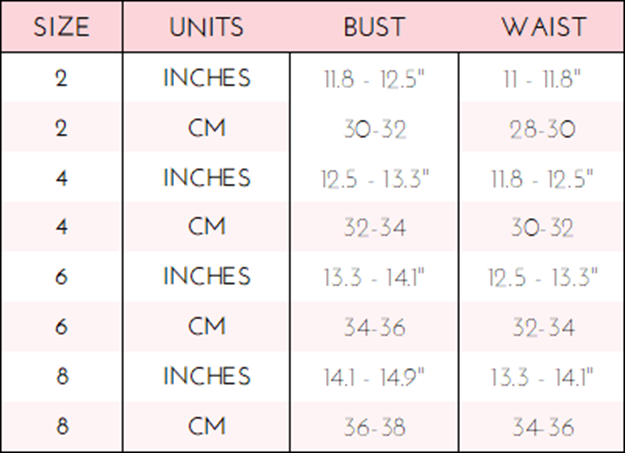Screen dimensions: 625x453
Task: Select waist value 34-36 cm
Action: (x=543, y=427)
